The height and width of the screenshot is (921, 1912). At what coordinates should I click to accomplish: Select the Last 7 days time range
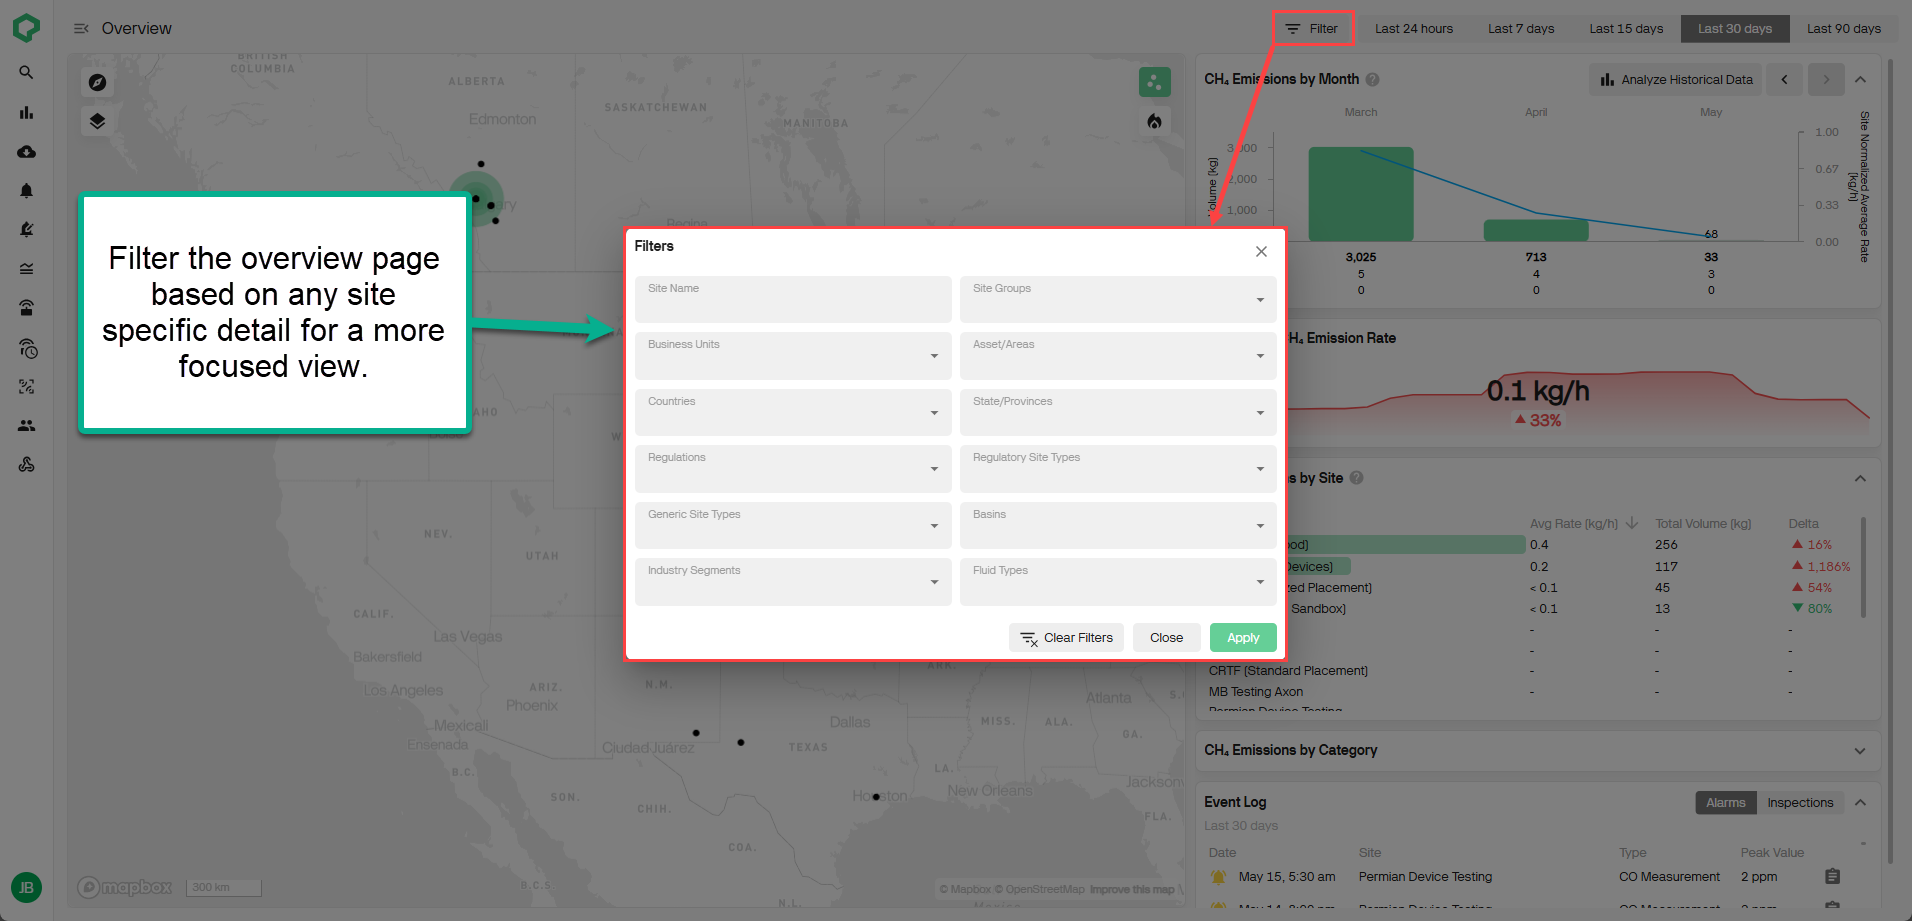coord(1520,28)
